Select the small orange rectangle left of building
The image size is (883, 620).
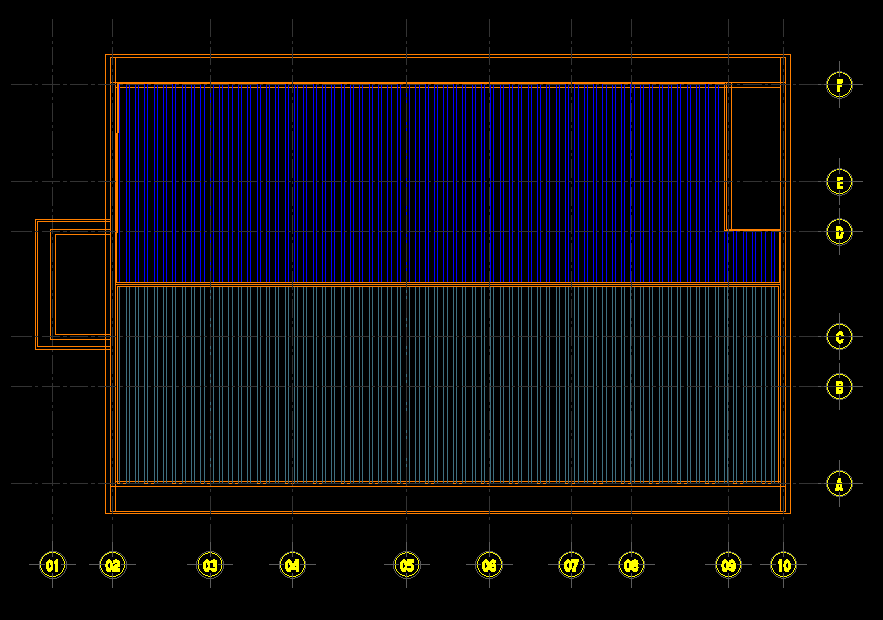click(x=81, y=285)
